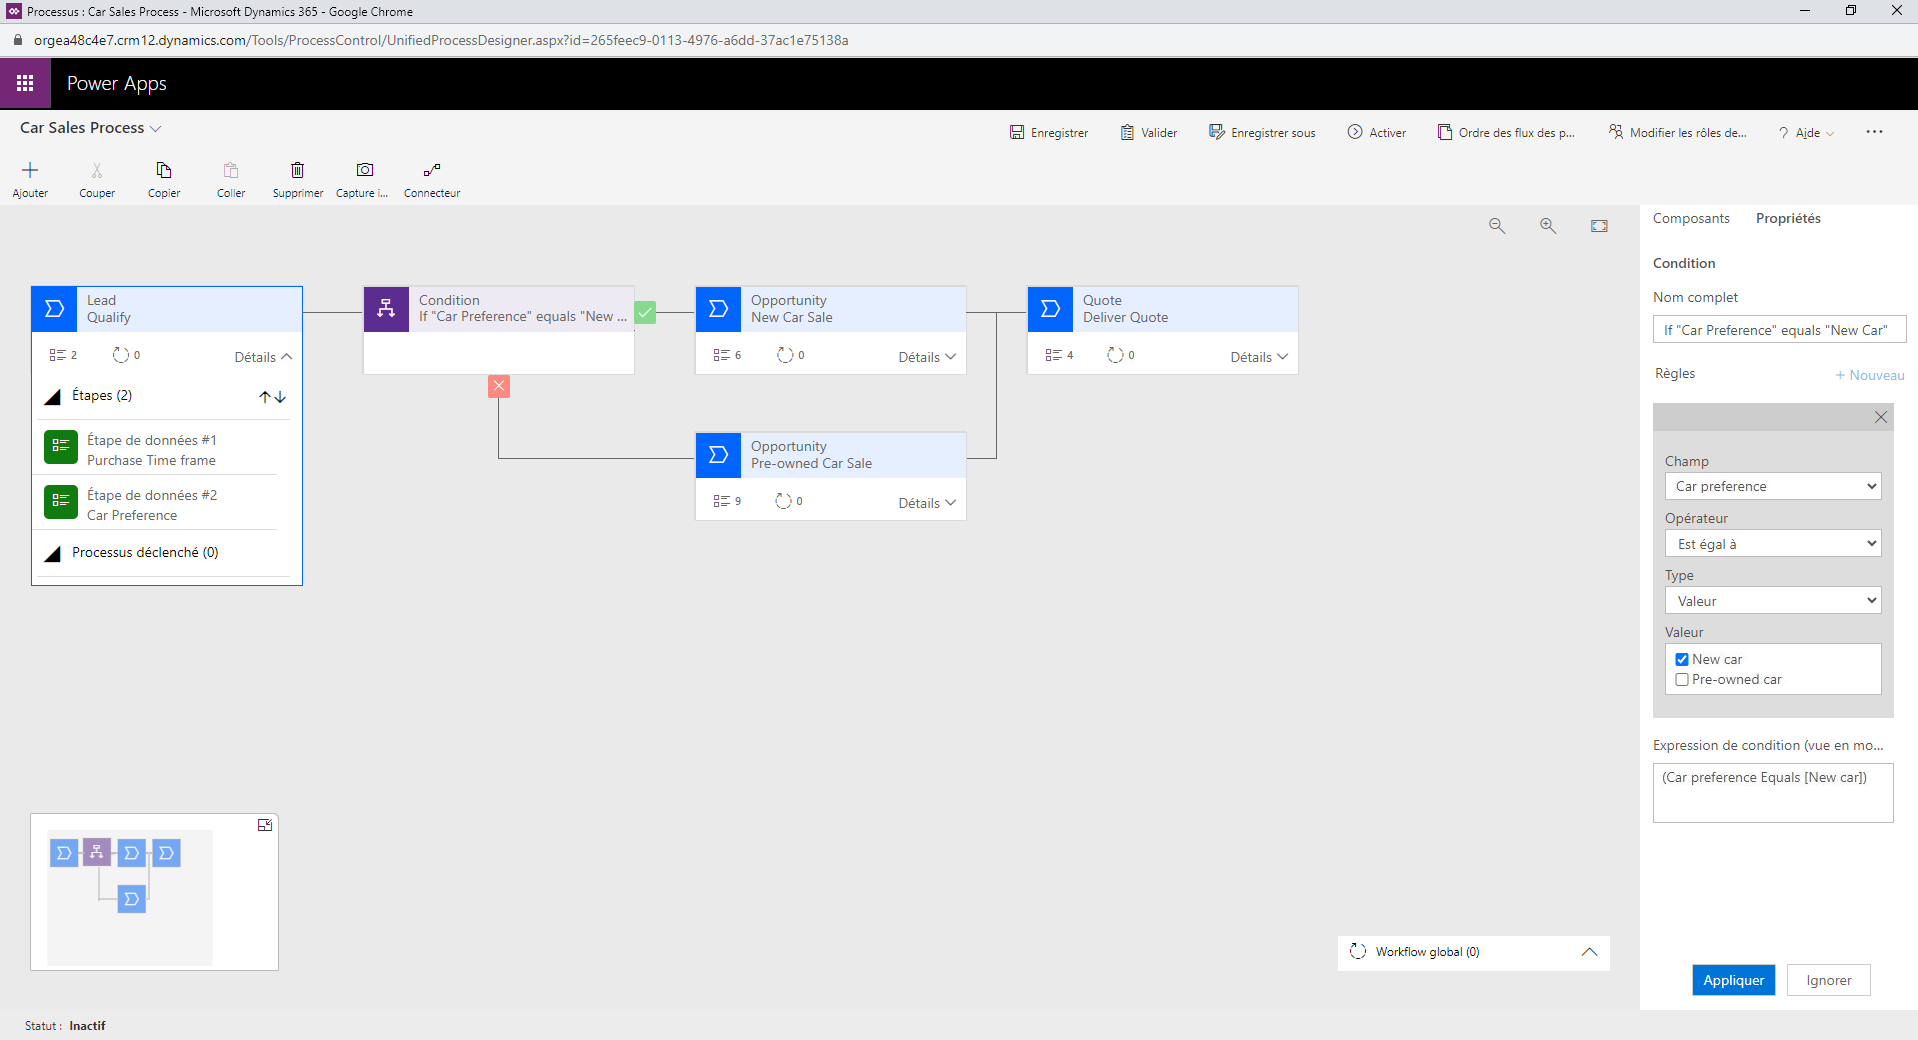Open Ordre des flux des processus
1918x1040 pixels.
(x=1506, y=133)
